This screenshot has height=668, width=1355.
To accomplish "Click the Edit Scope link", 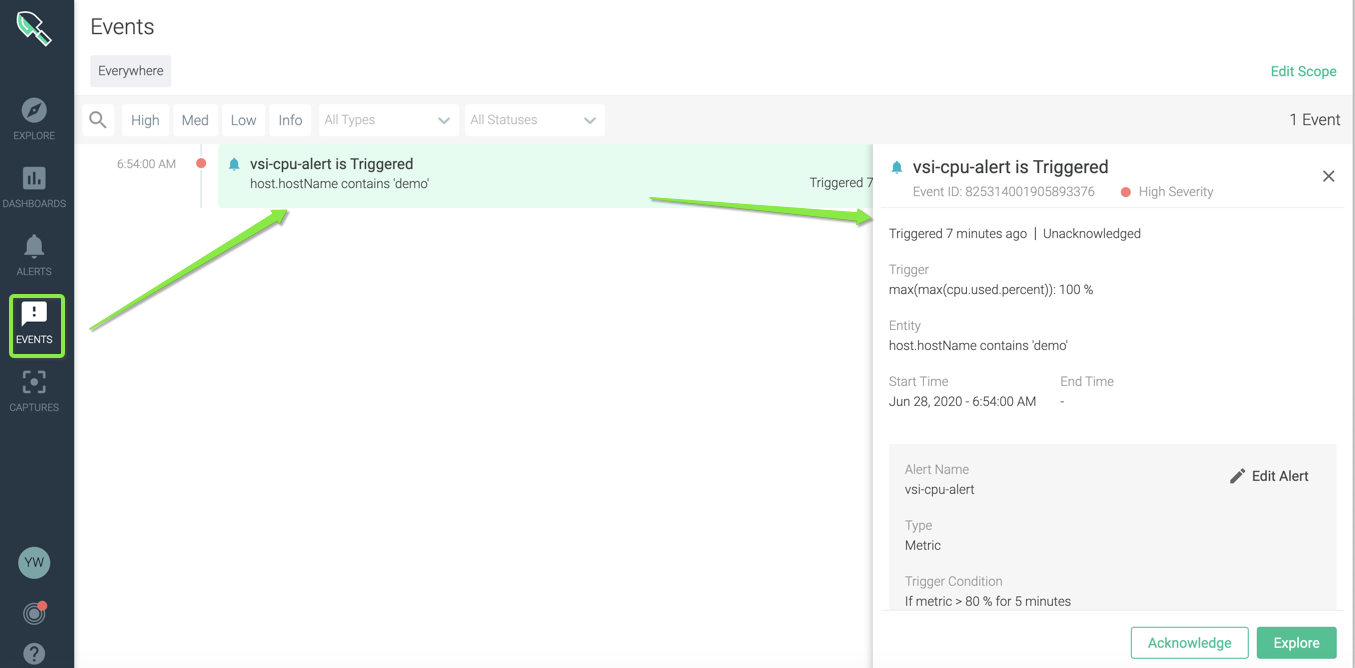I will point(1303,71).
